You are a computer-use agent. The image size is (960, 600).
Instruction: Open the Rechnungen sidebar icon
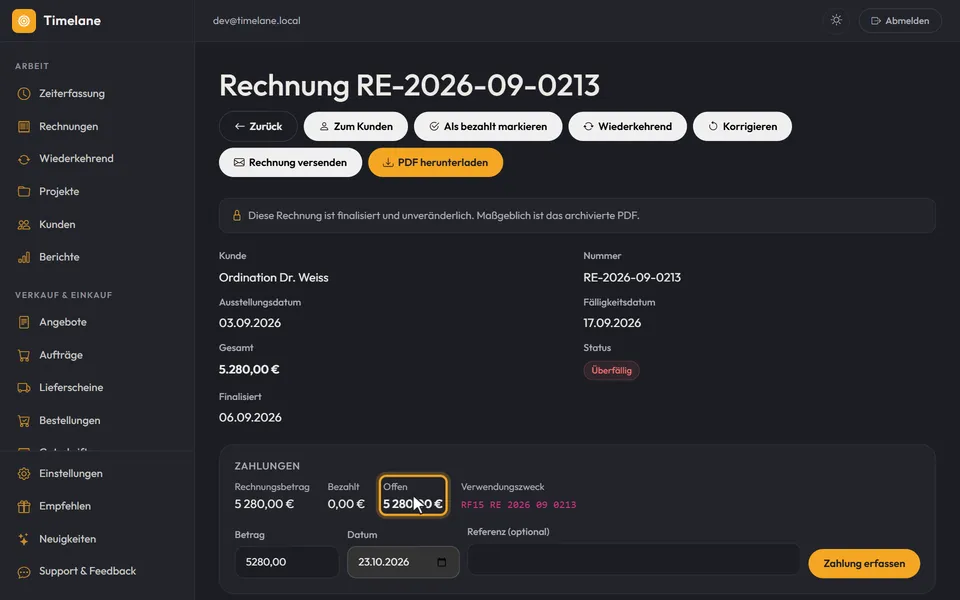tap(24, 127)
